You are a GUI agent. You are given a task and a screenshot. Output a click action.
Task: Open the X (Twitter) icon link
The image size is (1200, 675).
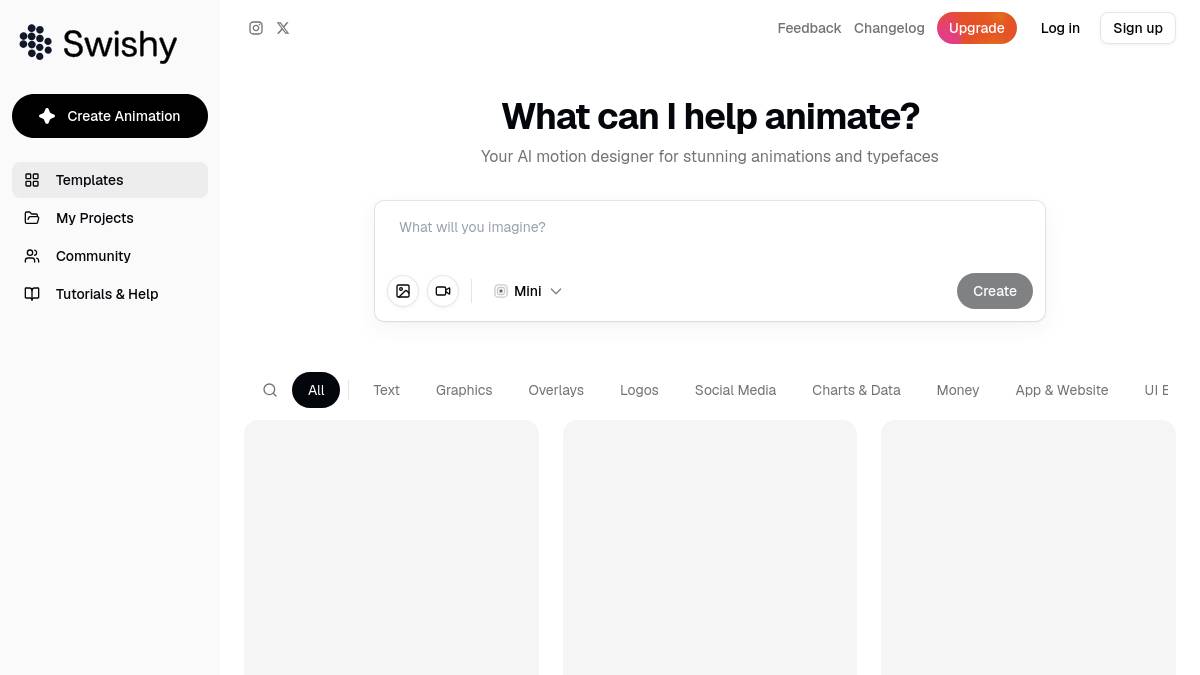283,28
